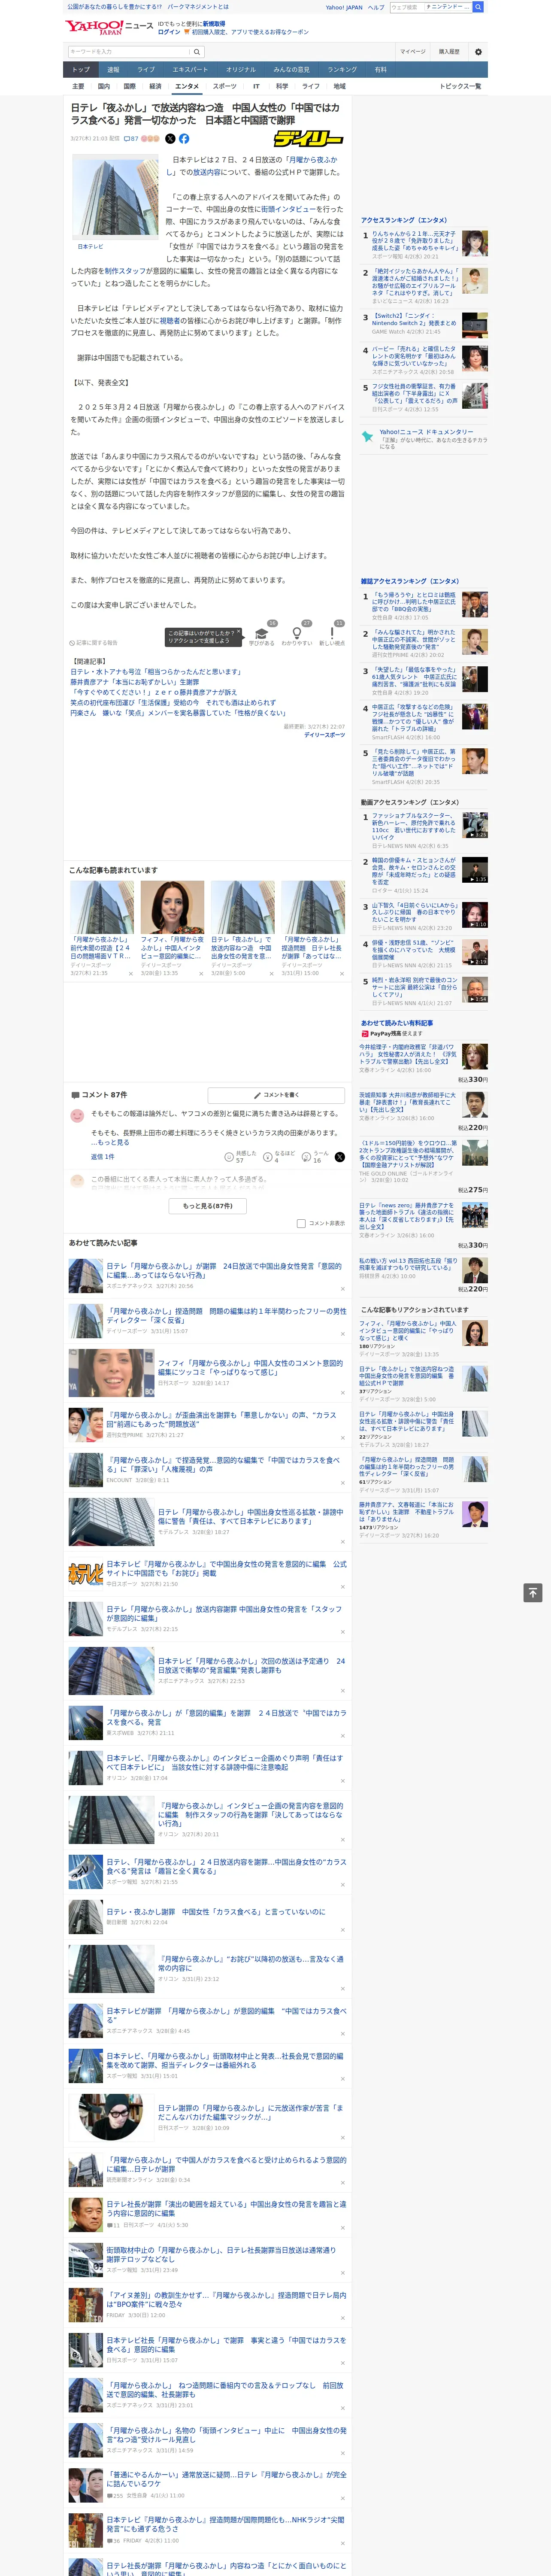551x2576 pixels.
Task: Share the first comment on X
Action: pyautogui.click(x=340, y=1157)
